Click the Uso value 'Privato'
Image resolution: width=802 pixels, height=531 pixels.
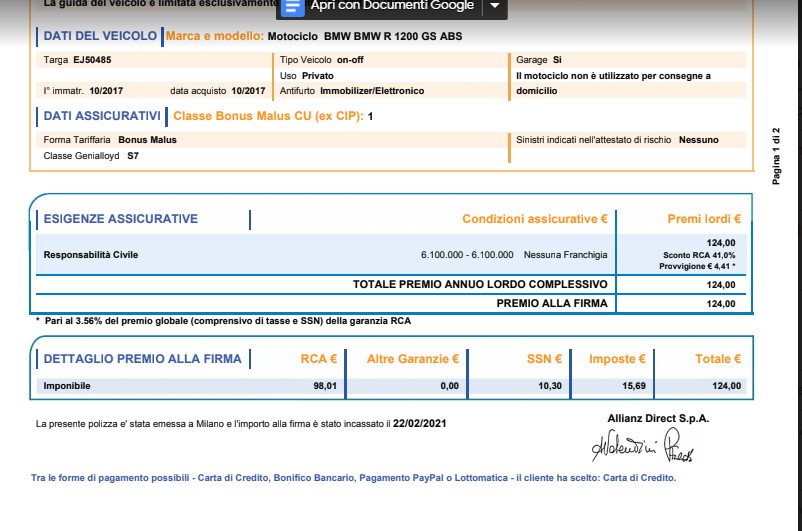[x=318, y=76]
